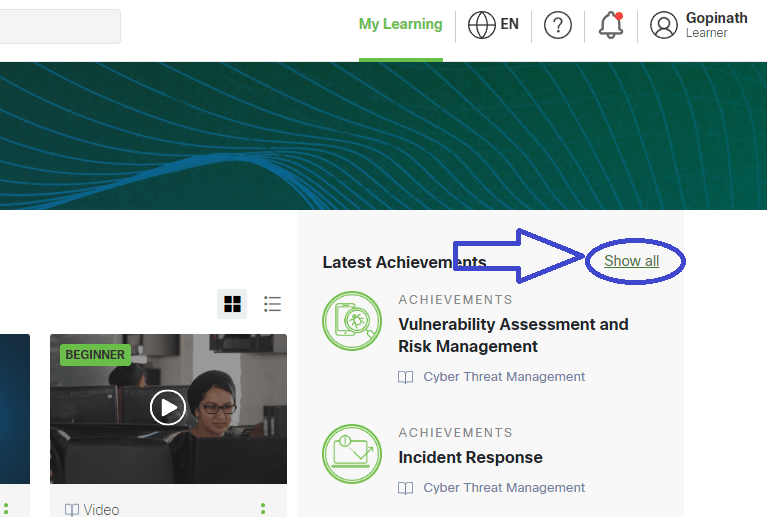Open the Gopinath account name
The height and width of the screenshot is (517, 767).
tap(717, 18)
